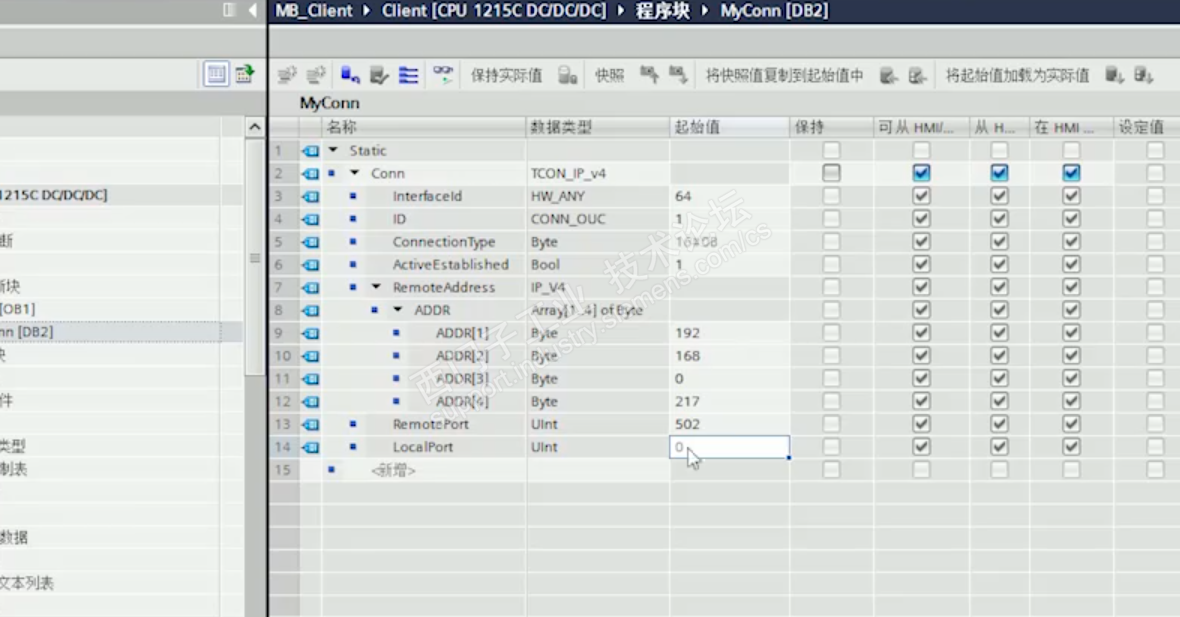
Task: Click the panel layout icon in the title bar
Action: tap(230, 10)
